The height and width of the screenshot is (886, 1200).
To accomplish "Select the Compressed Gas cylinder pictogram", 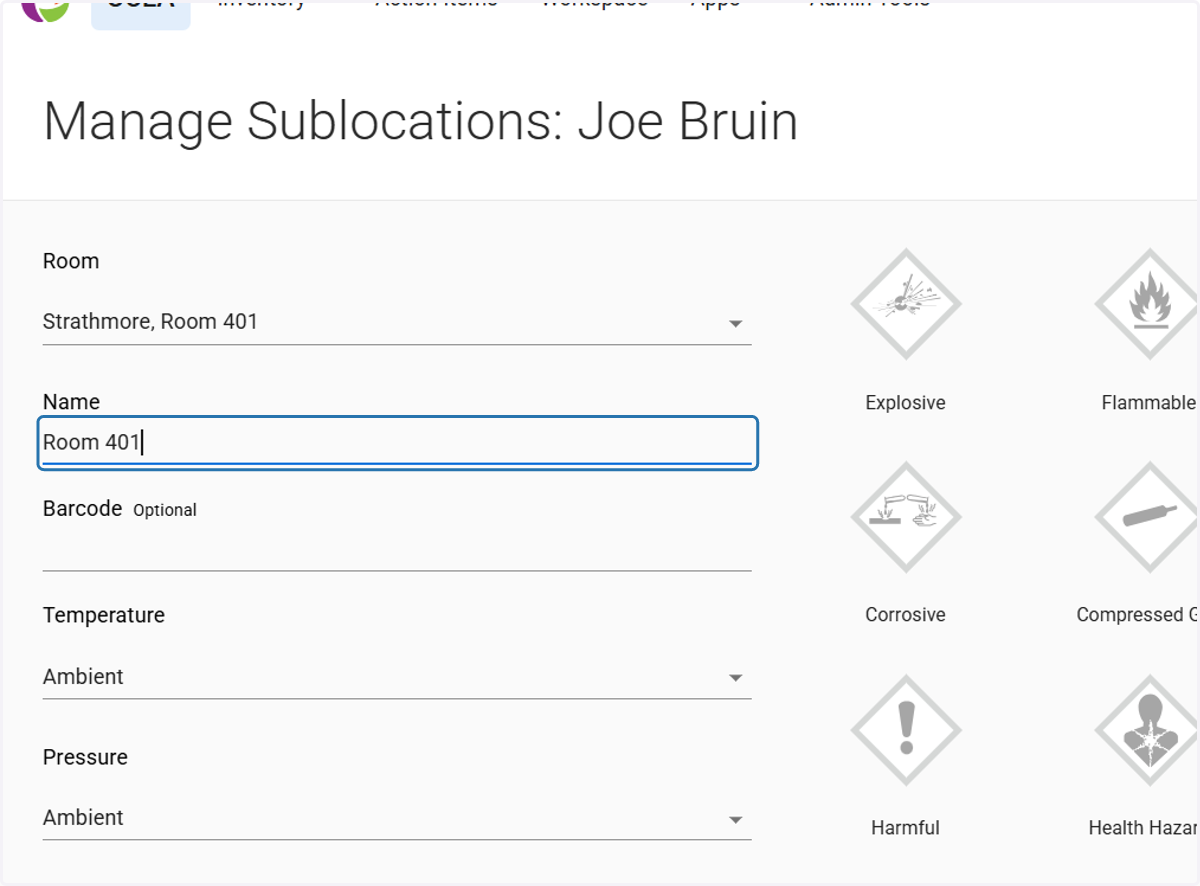I will coord(1148,516).
